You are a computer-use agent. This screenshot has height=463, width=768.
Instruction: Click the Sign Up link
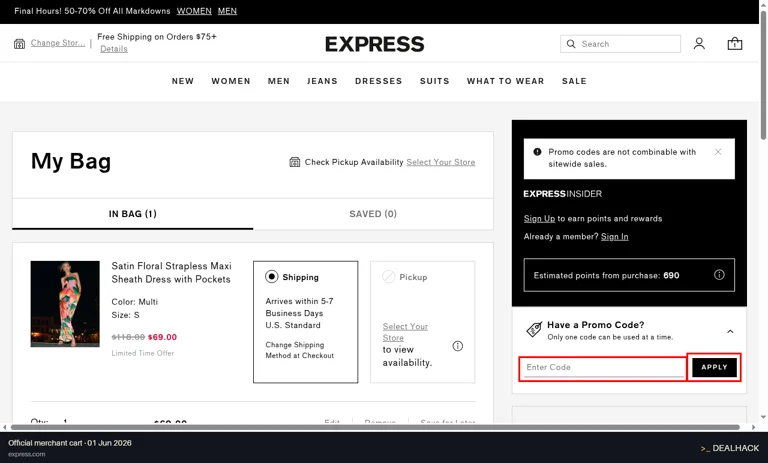[539, 219]
